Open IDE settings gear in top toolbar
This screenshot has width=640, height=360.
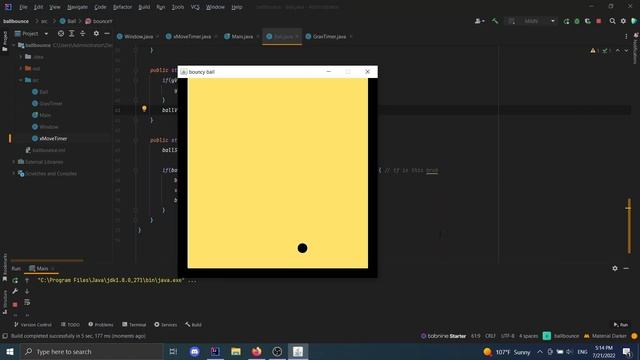pyautogui.click(x=623, y=21)
